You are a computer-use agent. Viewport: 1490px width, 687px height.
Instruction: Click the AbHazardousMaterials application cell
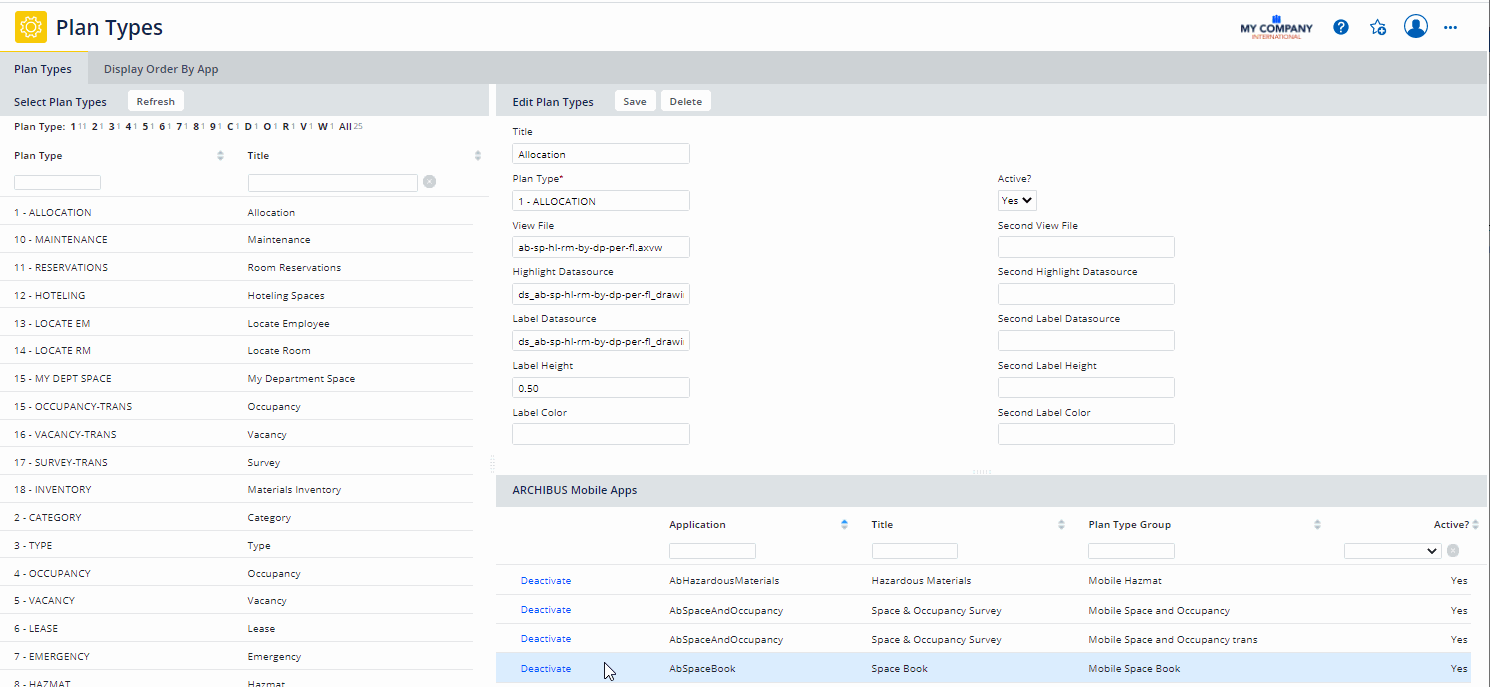tap(724, 581)
